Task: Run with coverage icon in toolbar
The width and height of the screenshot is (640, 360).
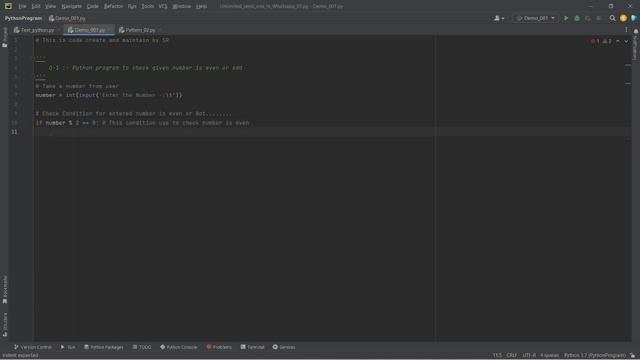Action: pyautogui.click(x=588, y=18)
